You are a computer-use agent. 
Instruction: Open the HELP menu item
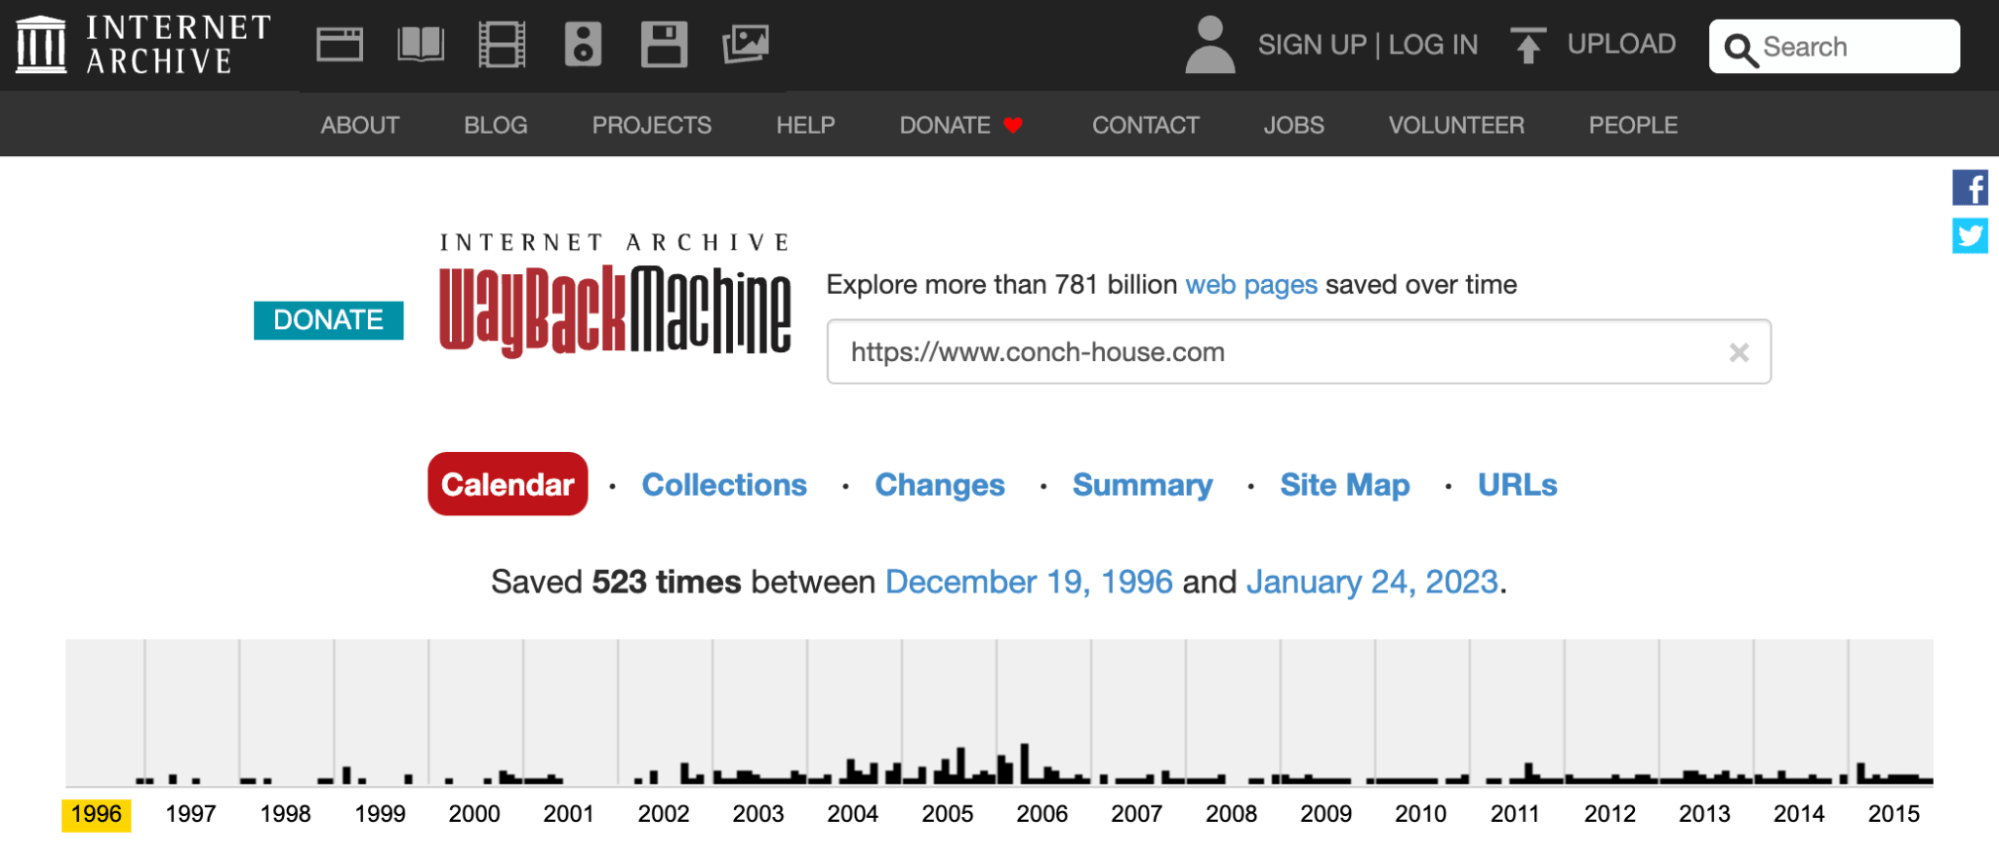(x=806, y=125)
